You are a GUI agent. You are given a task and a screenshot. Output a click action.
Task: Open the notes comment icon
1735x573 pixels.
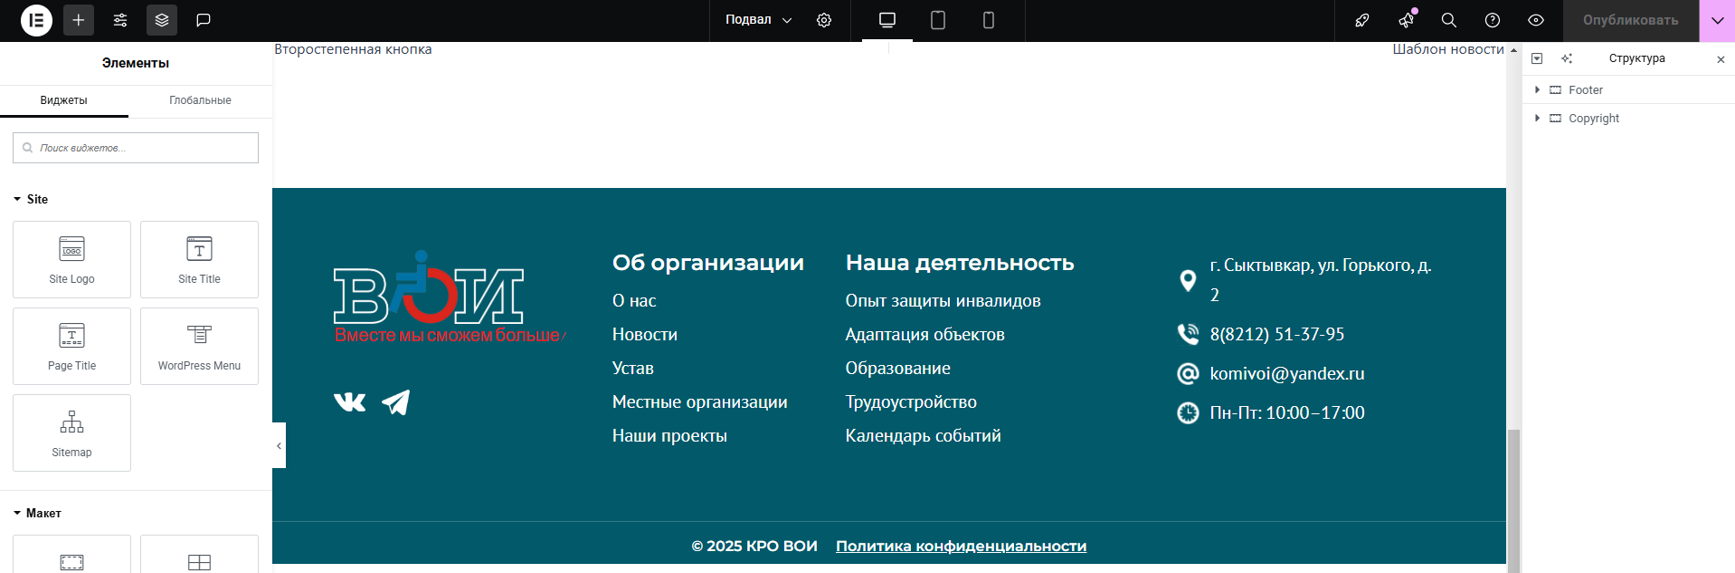click(x=203, y=20)
